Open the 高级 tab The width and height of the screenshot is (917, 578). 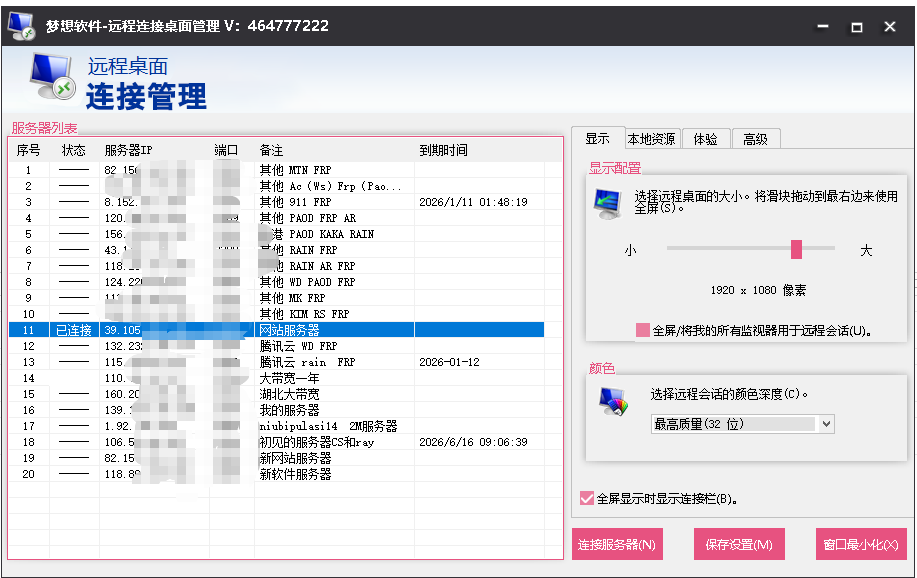pyautogui.click(x=756, y=138)
